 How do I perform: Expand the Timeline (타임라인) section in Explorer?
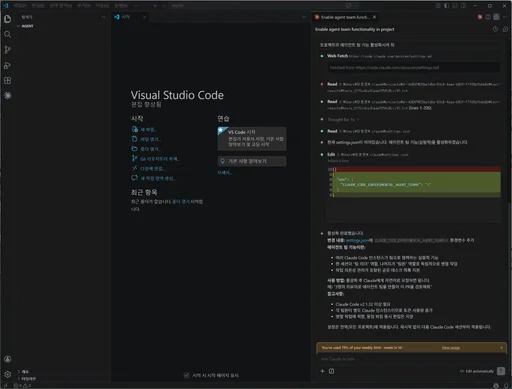point(63,379)
